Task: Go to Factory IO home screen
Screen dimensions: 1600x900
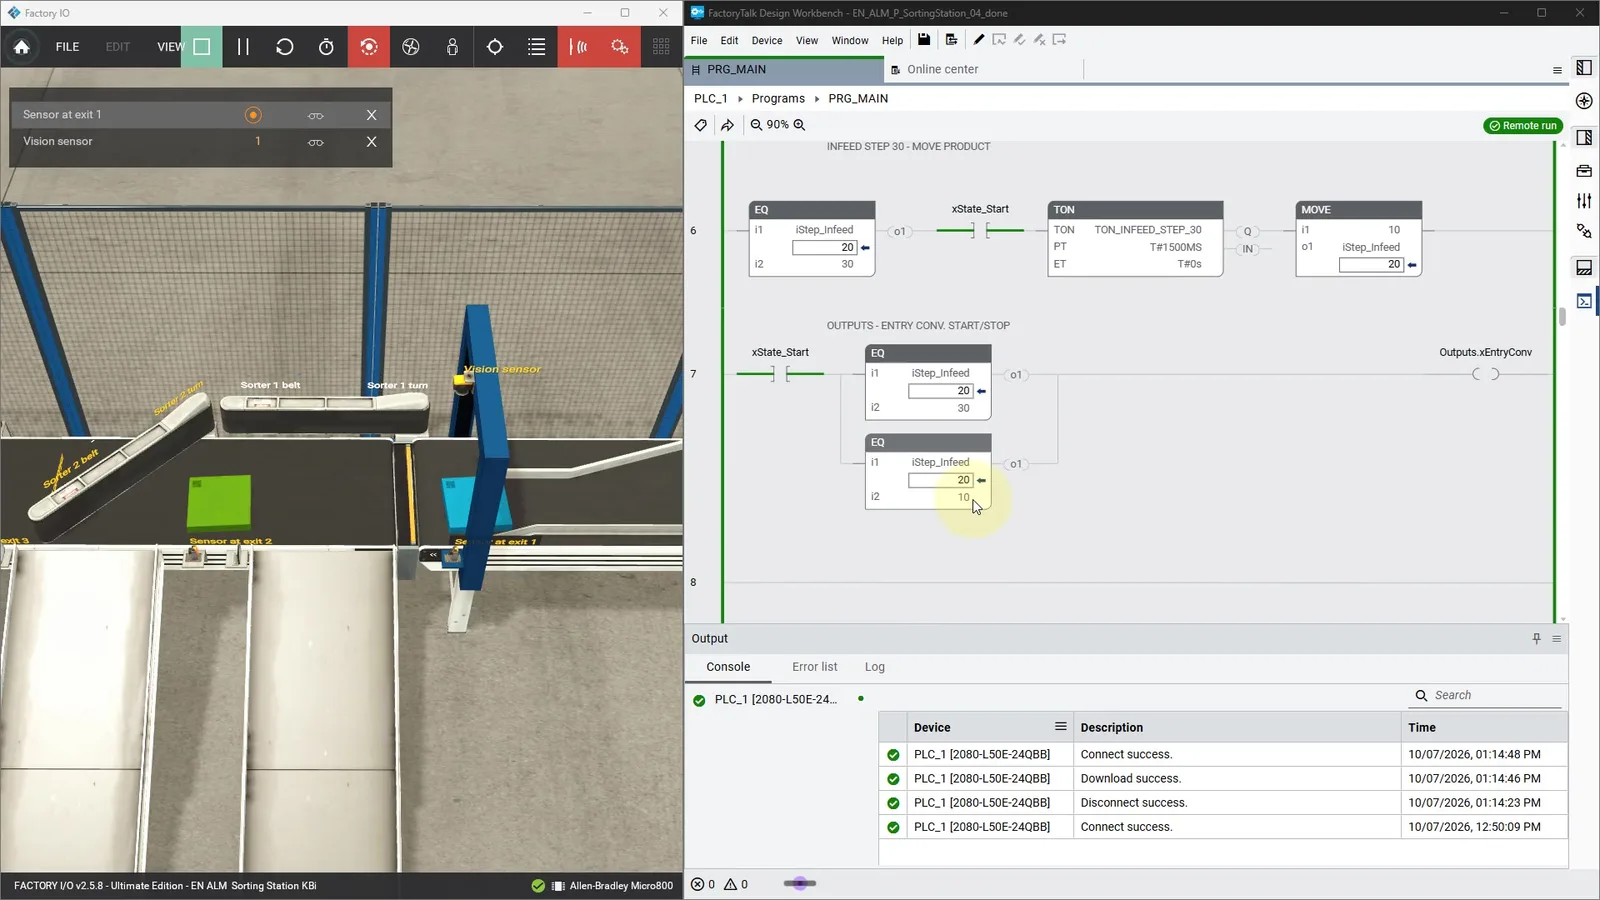Action: [21, 47]
